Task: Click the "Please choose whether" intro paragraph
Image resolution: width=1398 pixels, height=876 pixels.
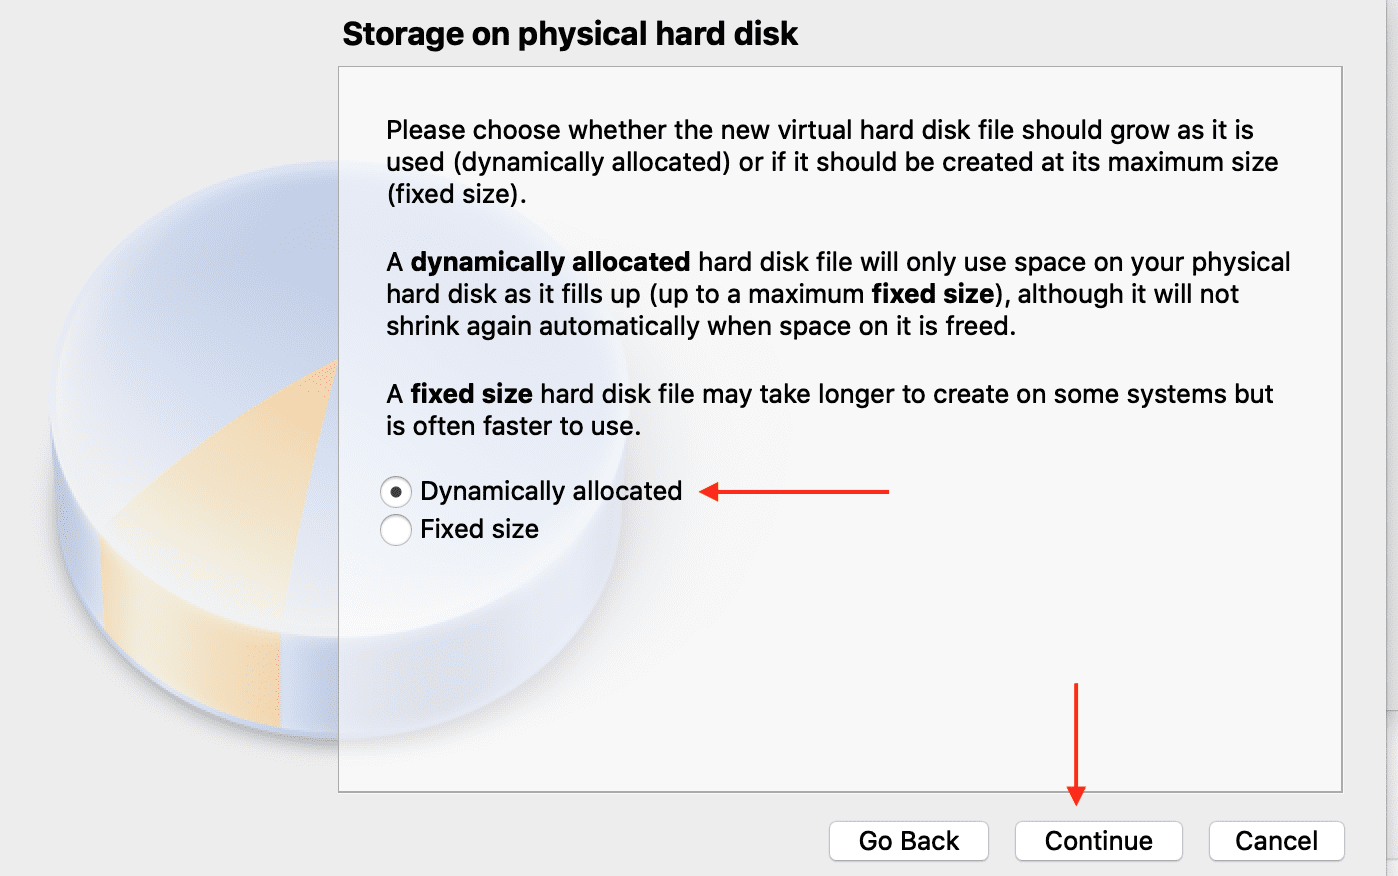Action: (x=820, y=130)
